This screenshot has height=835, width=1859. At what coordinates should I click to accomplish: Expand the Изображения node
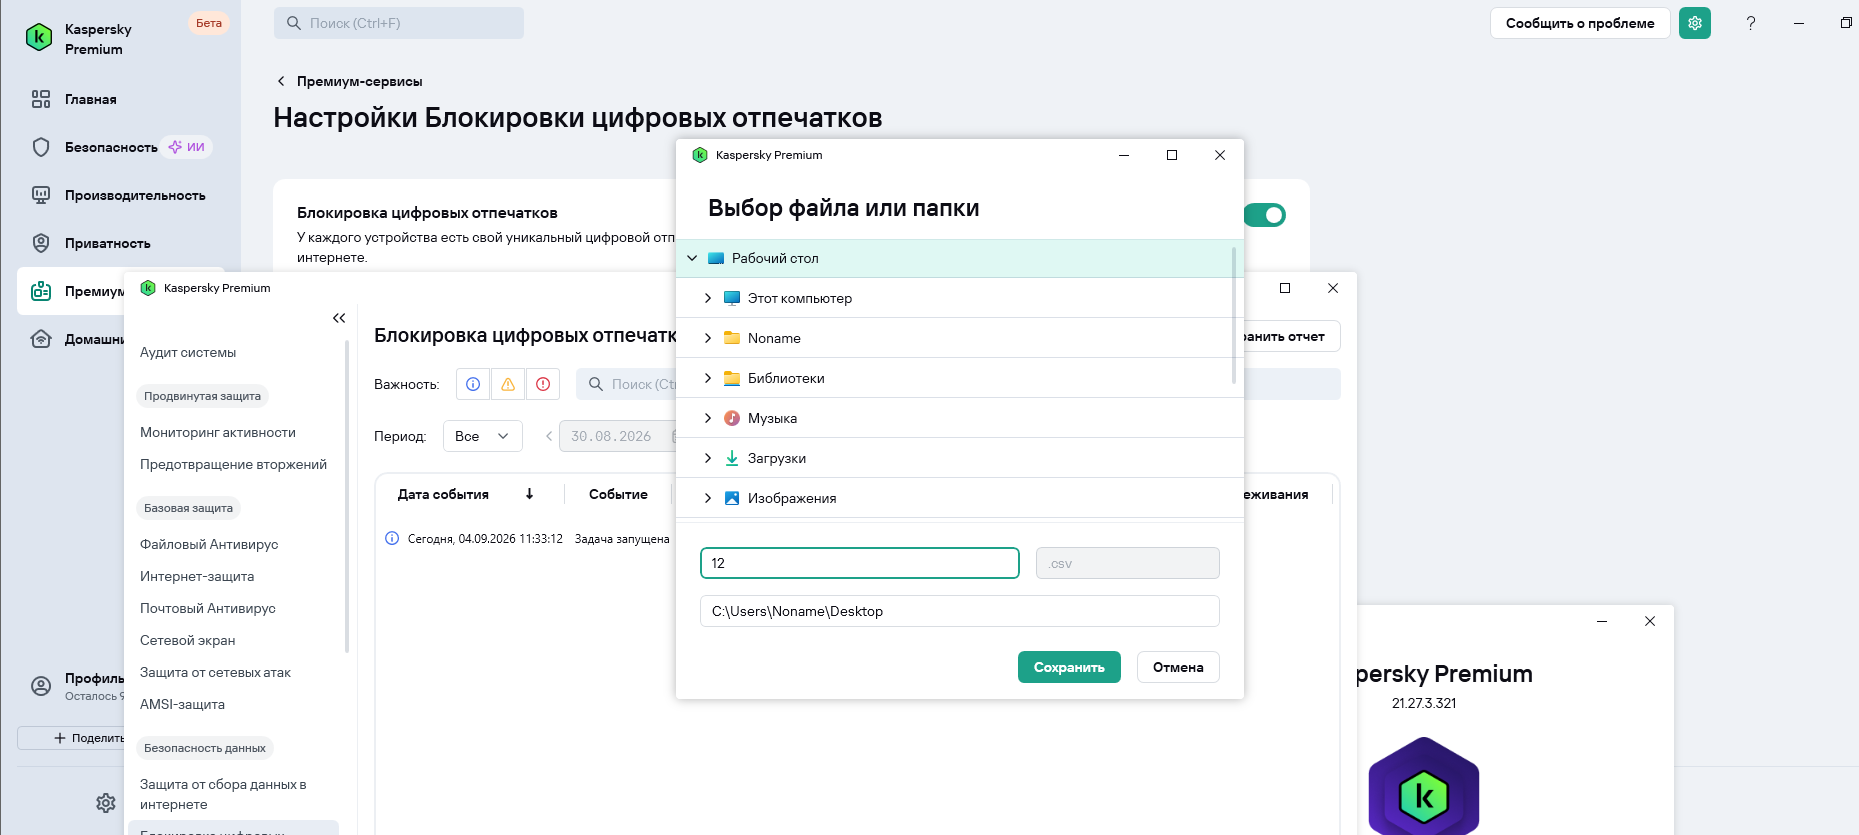[708, 498]
